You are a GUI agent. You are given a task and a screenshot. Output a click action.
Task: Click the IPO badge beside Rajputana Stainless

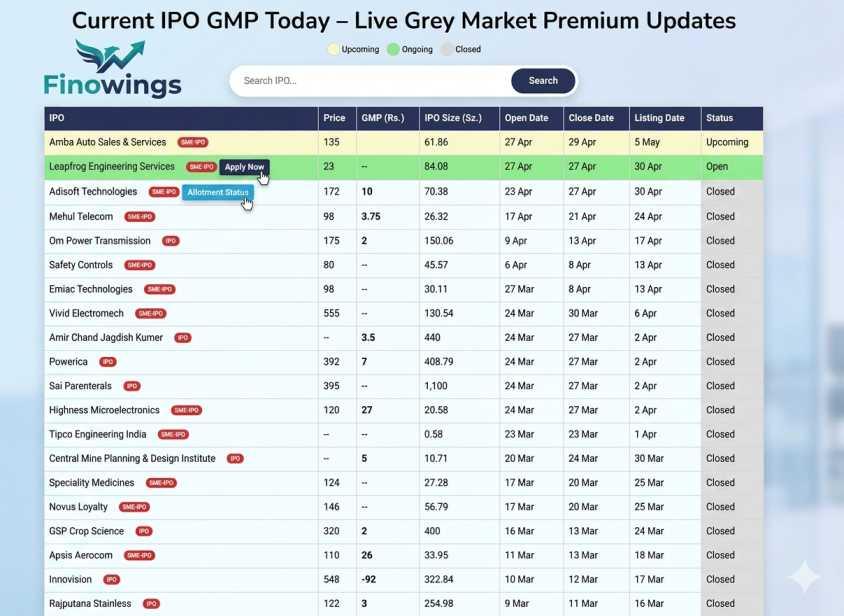click(151, 604)
